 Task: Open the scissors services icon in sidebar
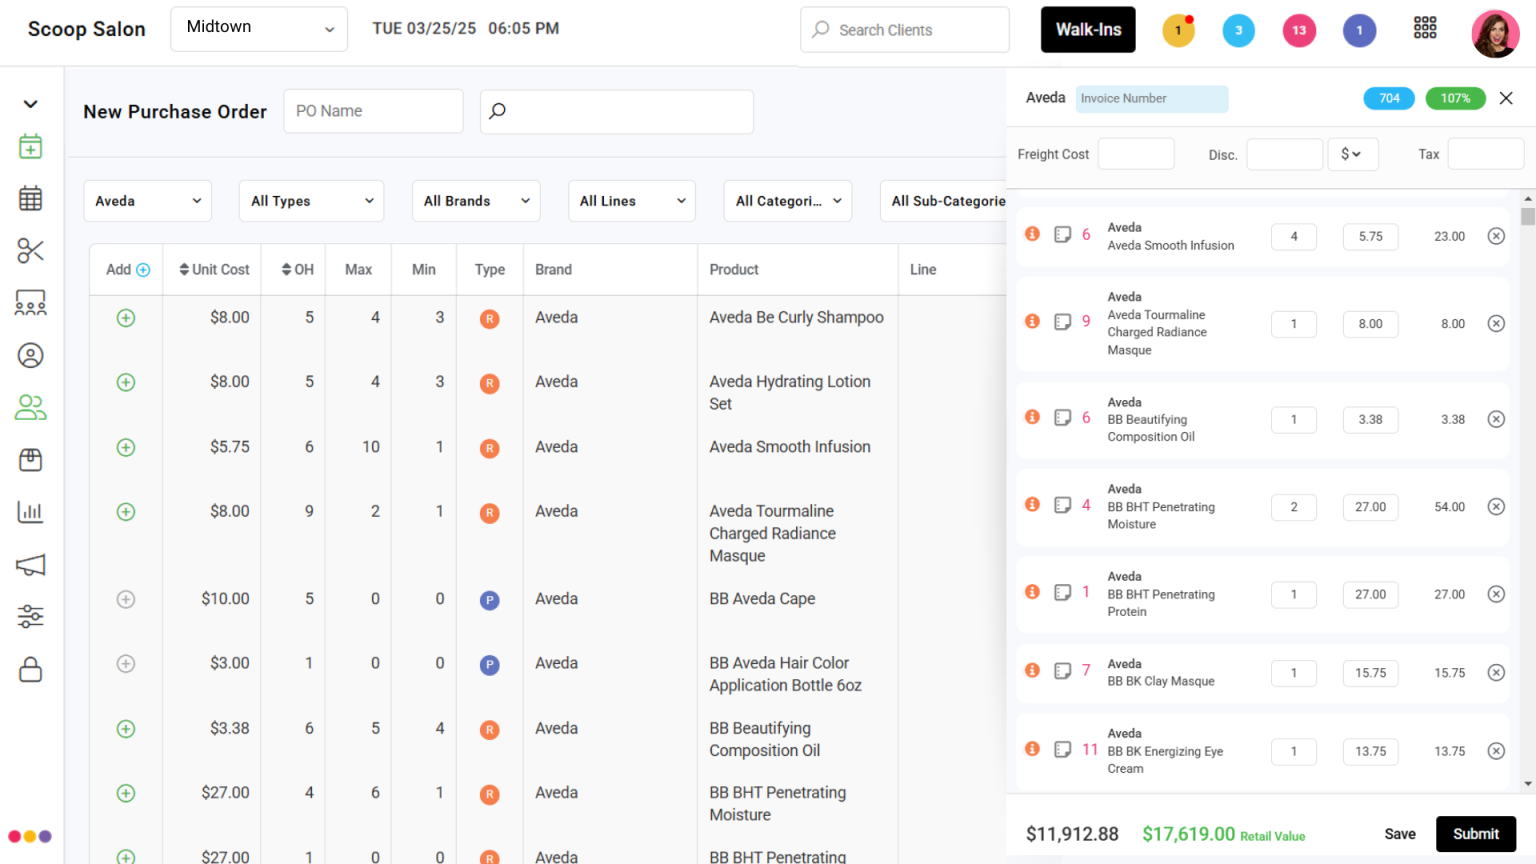tap(30, 251)
